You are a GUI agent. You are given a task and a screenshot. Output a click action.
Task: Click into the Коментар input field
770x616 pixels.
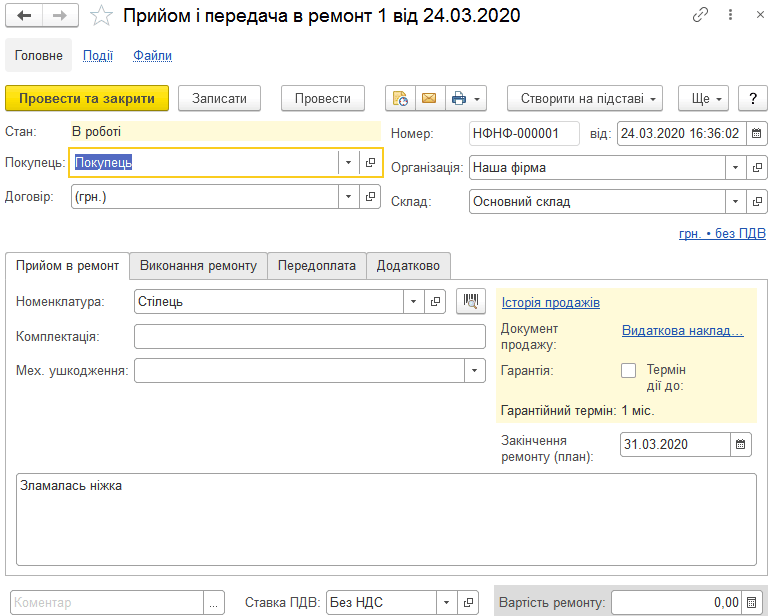[x=107, y=602]
